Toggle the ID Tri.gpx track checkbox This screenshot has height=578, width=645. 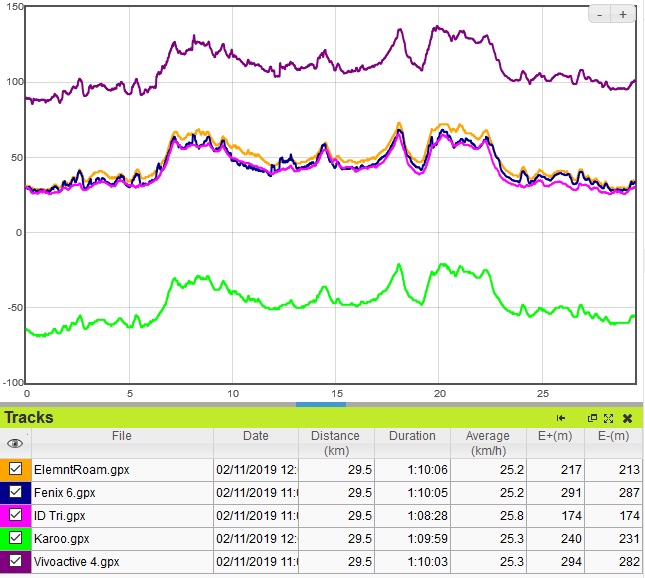pyautogui.click(x=16, y=514)
